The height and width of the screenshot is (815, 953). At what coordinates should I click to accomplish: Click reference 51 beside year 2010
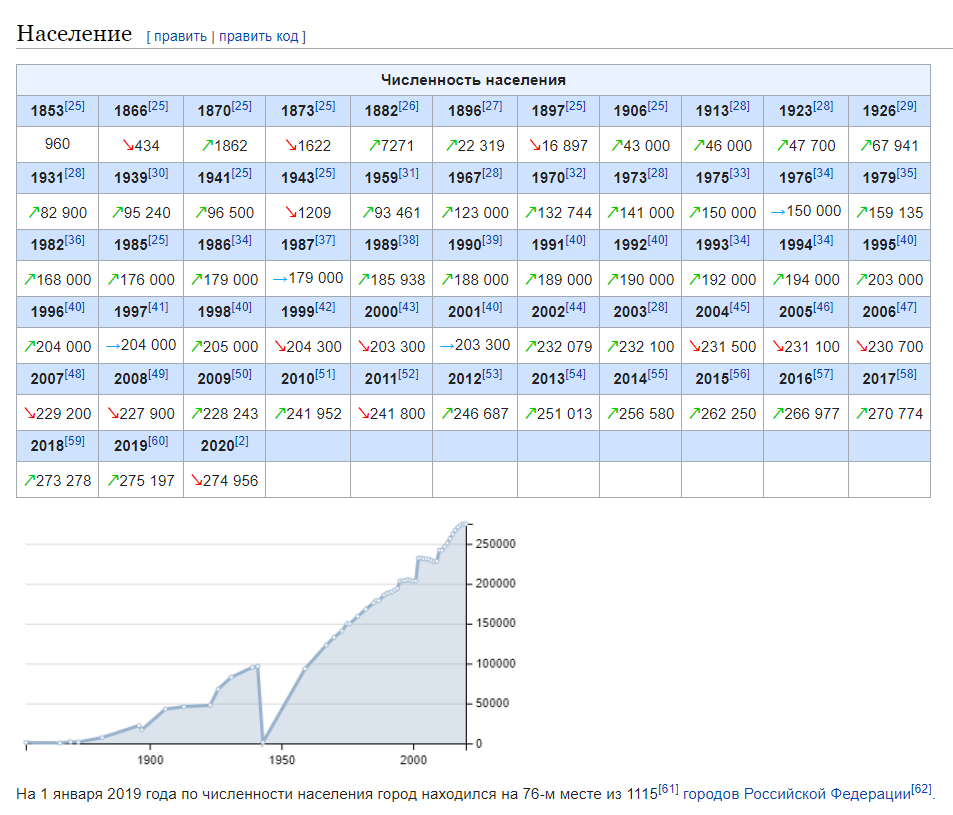[325, 374]
